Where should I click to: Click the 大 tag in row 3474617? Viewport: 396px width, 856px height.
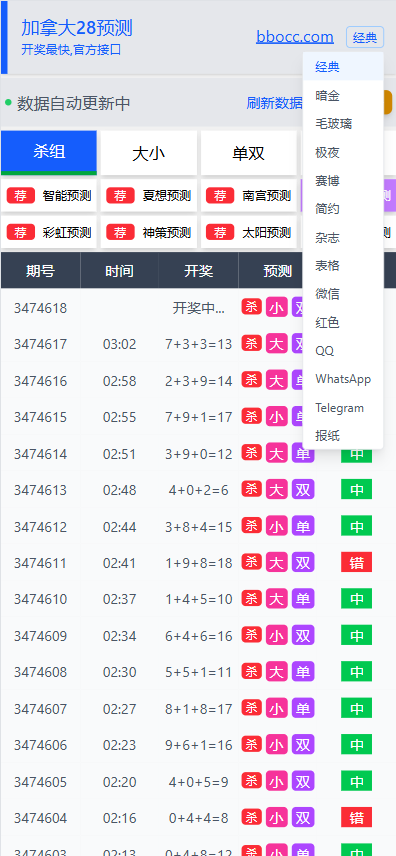click(277, 344)
